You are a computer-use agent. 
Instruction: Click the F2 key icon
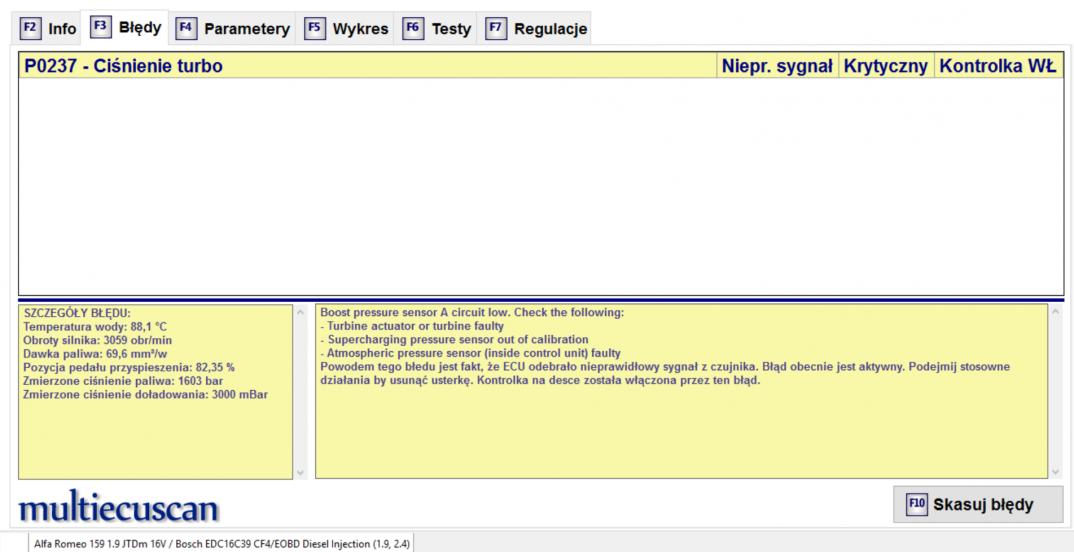(29, 29)
